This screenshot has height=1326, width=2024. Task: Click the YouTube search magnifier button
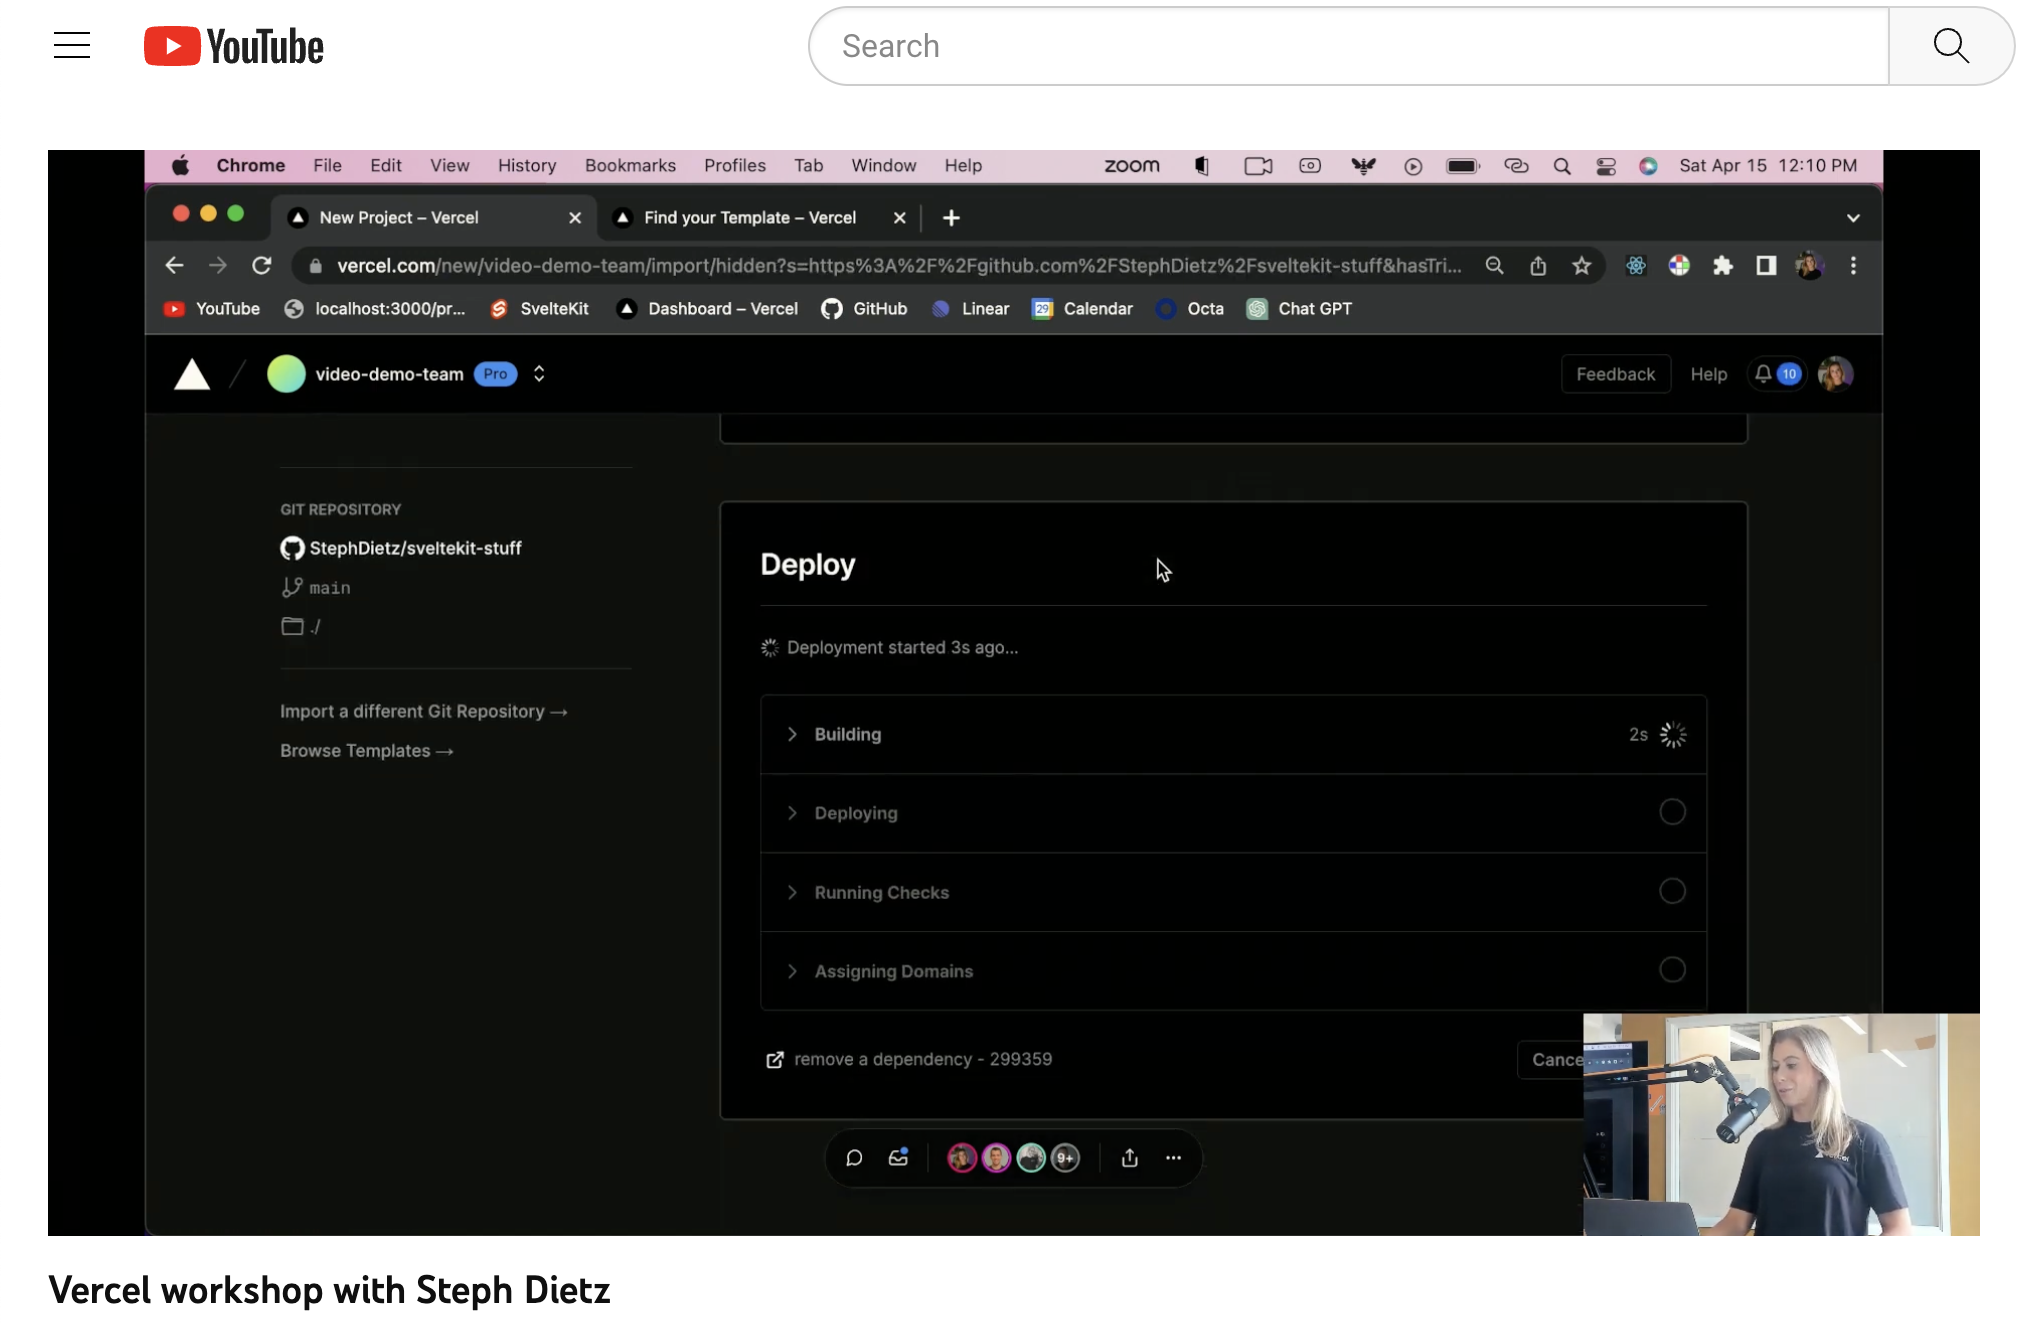click(1950, 46)
